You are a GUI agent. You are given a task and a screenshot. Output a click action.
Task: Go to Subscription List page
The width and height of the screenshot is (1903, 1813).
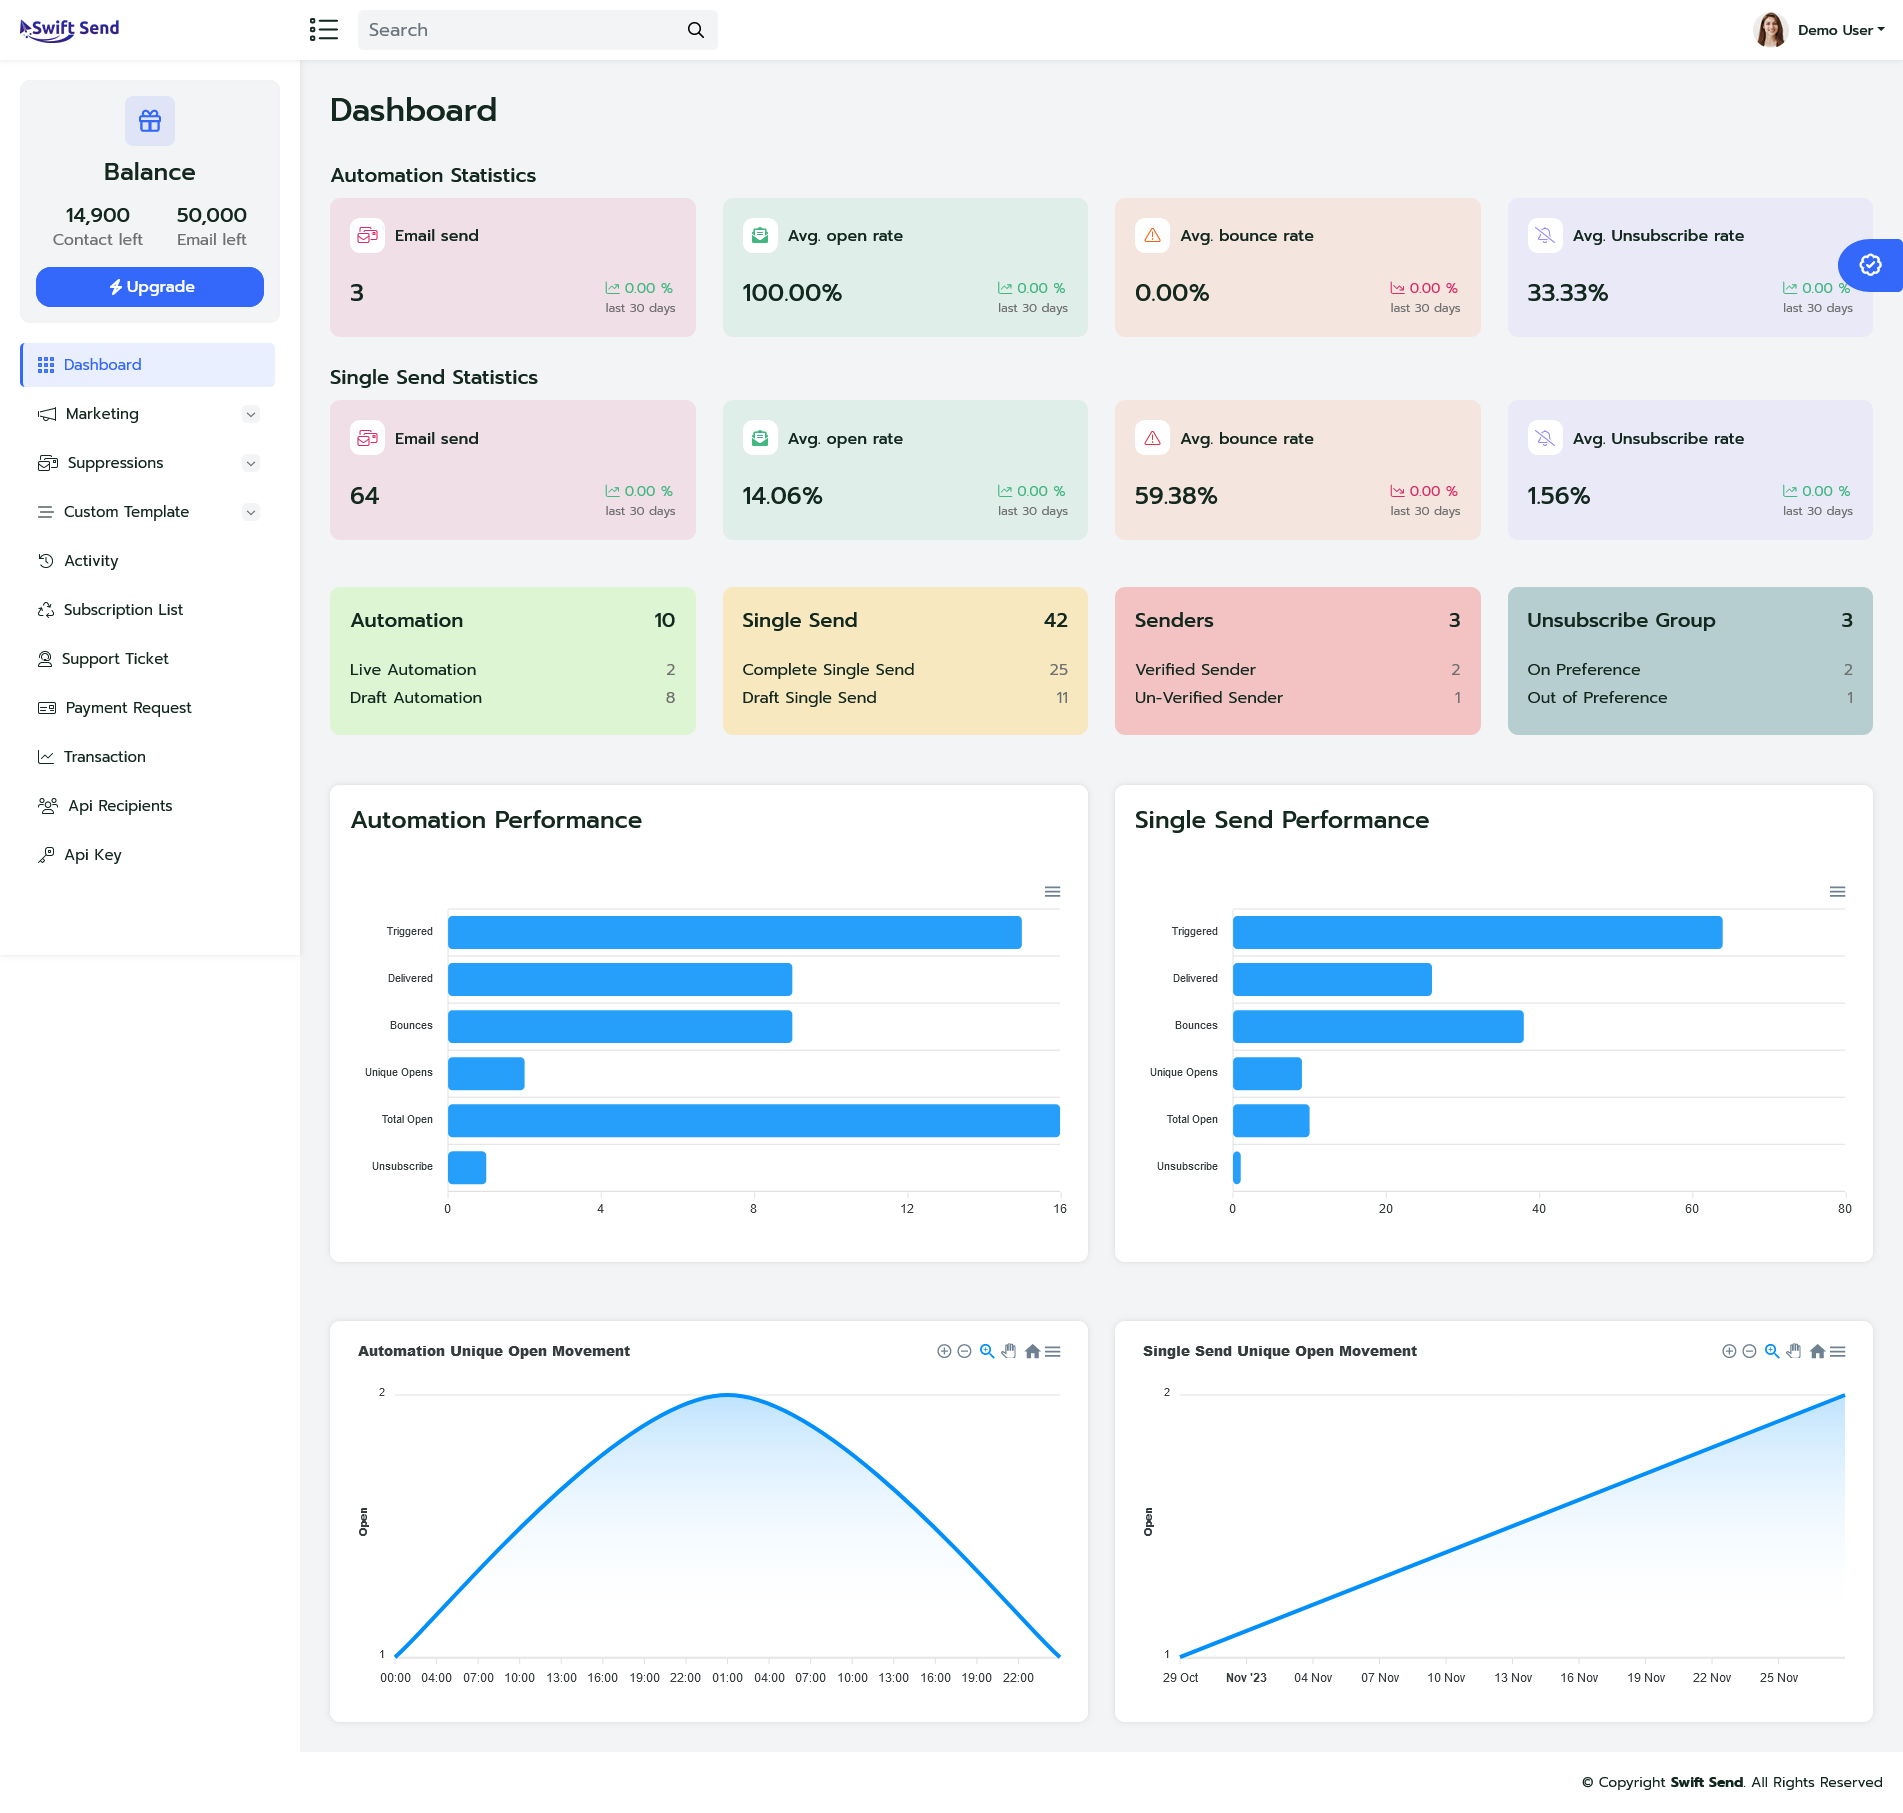(123, 610)
